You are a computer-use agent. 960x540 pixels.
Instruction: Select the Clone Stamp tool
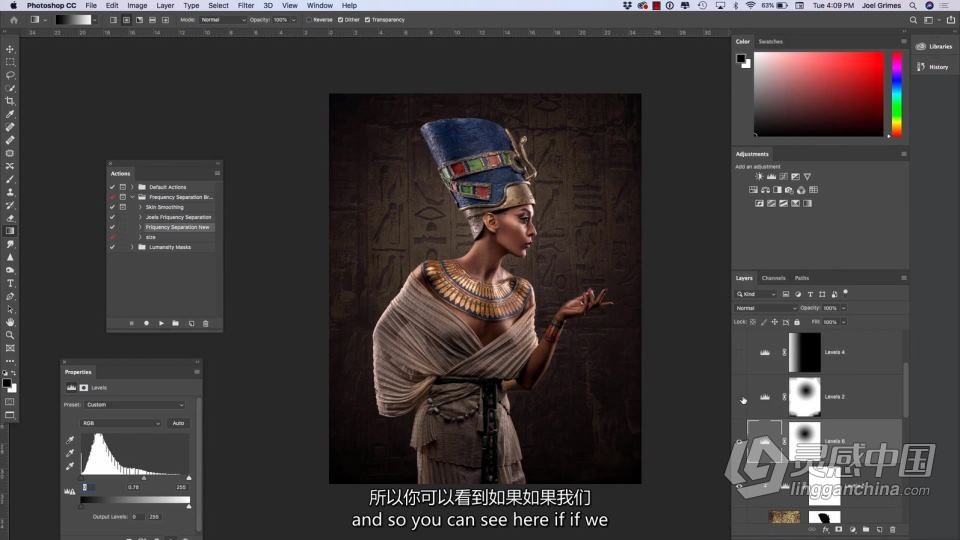pos(10,192)
